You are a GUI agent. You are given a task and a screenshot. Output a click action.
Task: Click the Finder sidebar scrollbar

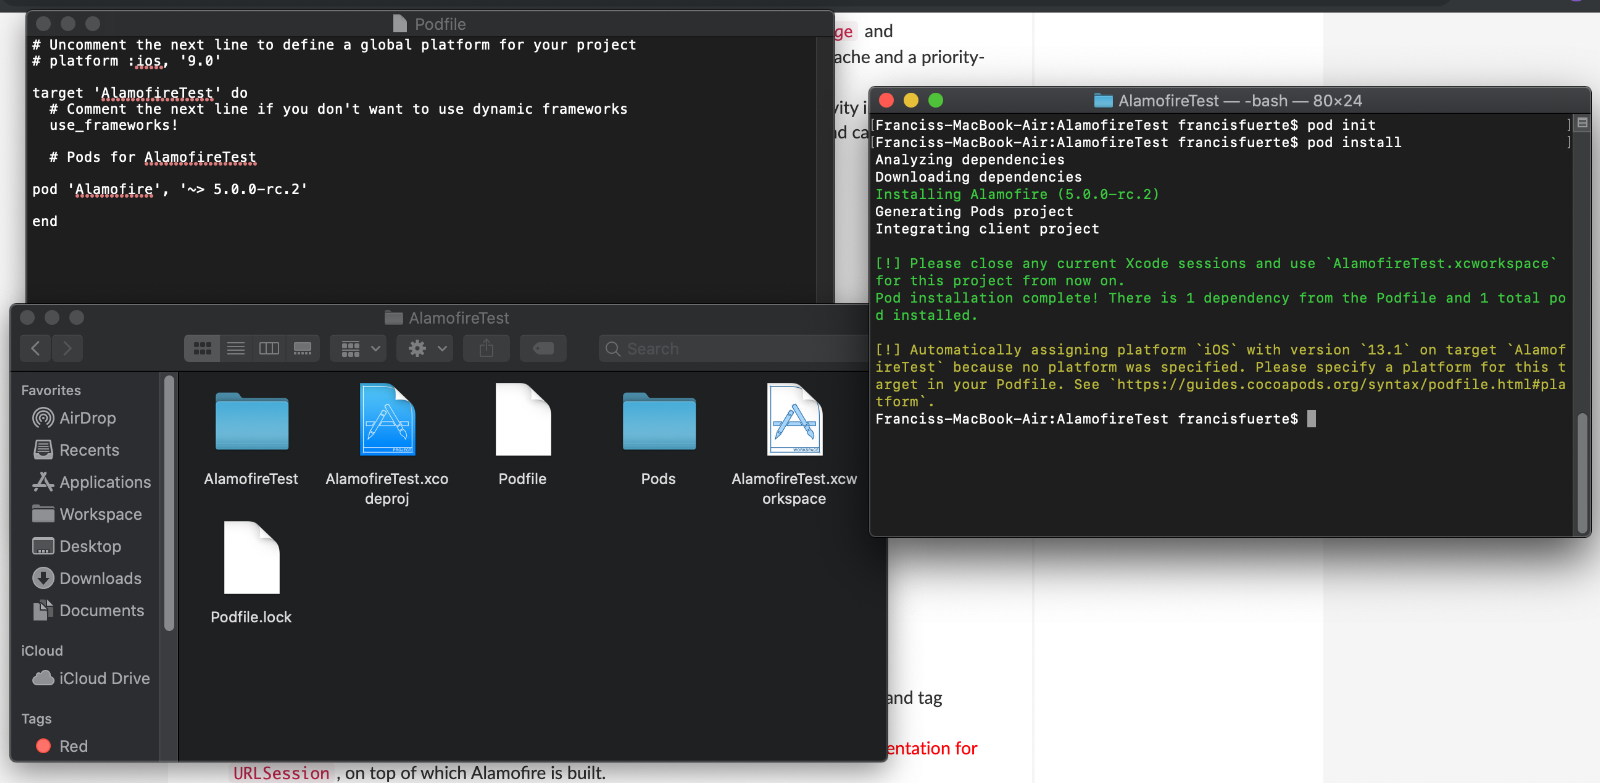(169, 503)
